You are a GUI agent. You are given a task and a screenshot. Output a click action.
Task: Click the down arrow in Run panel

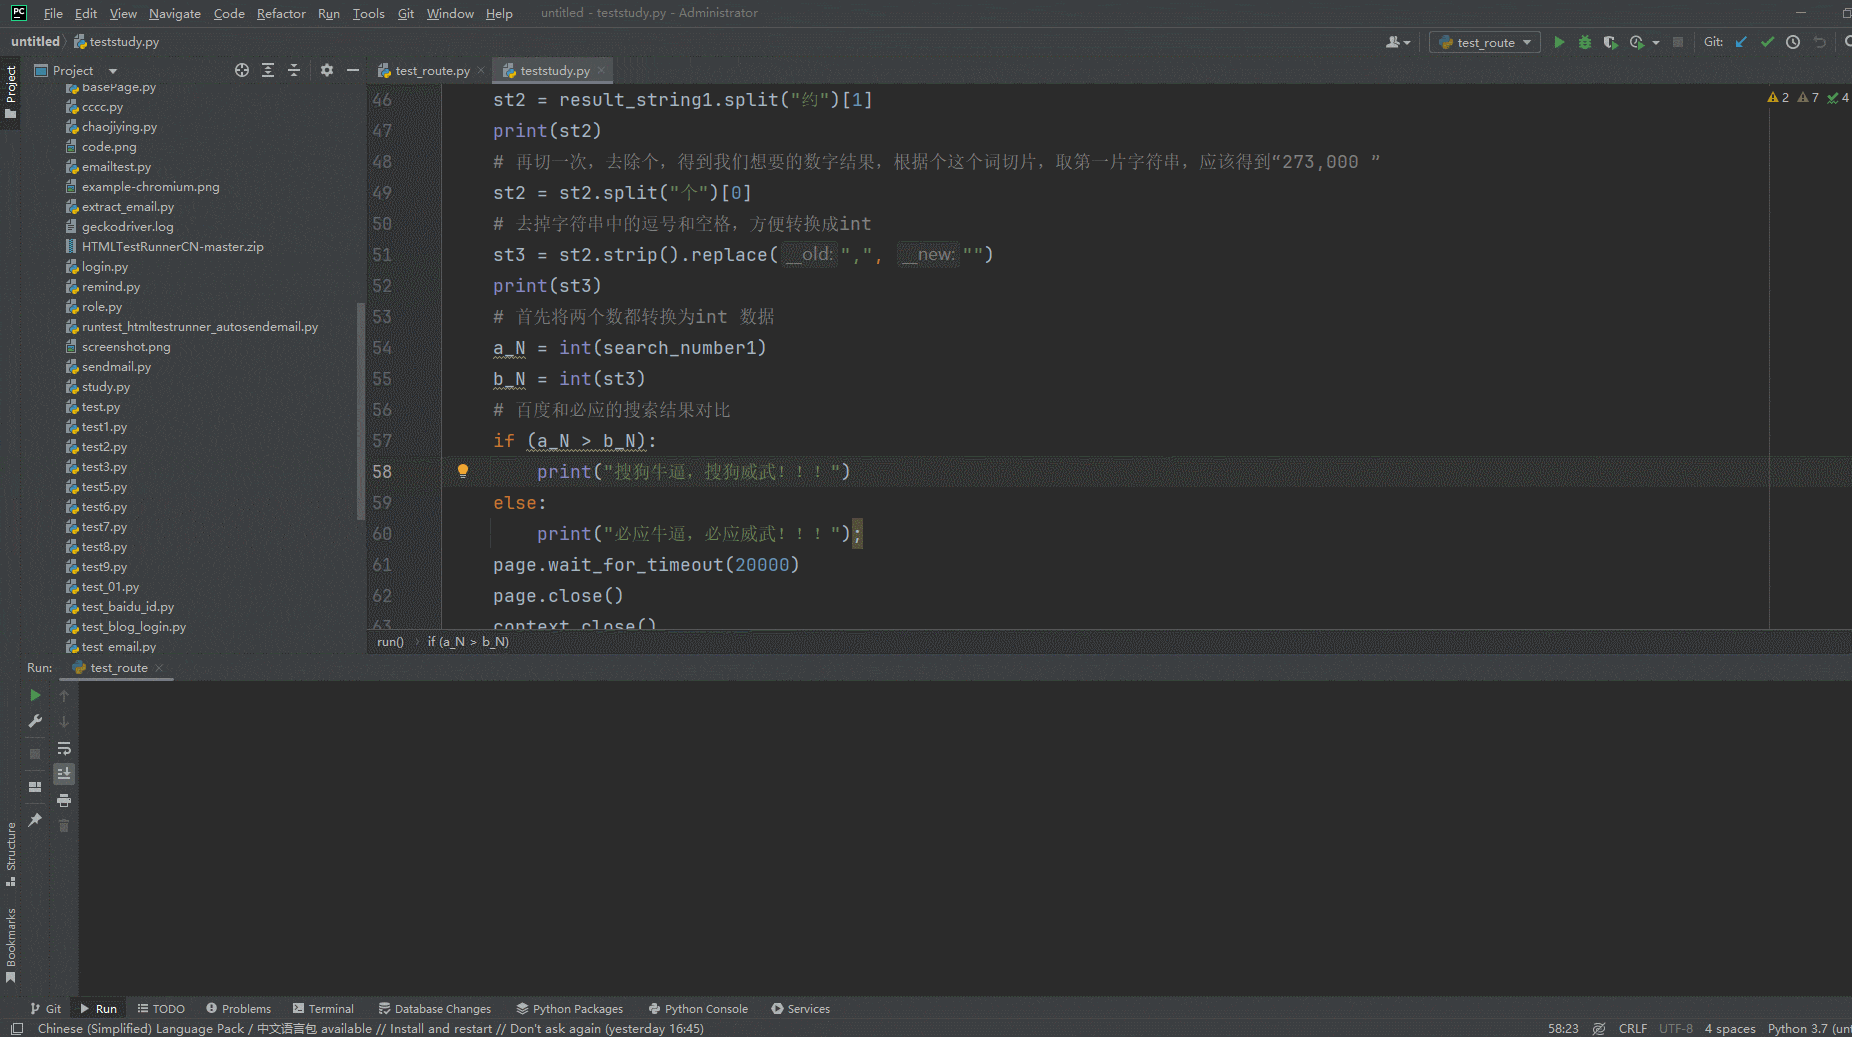[64, 721]
